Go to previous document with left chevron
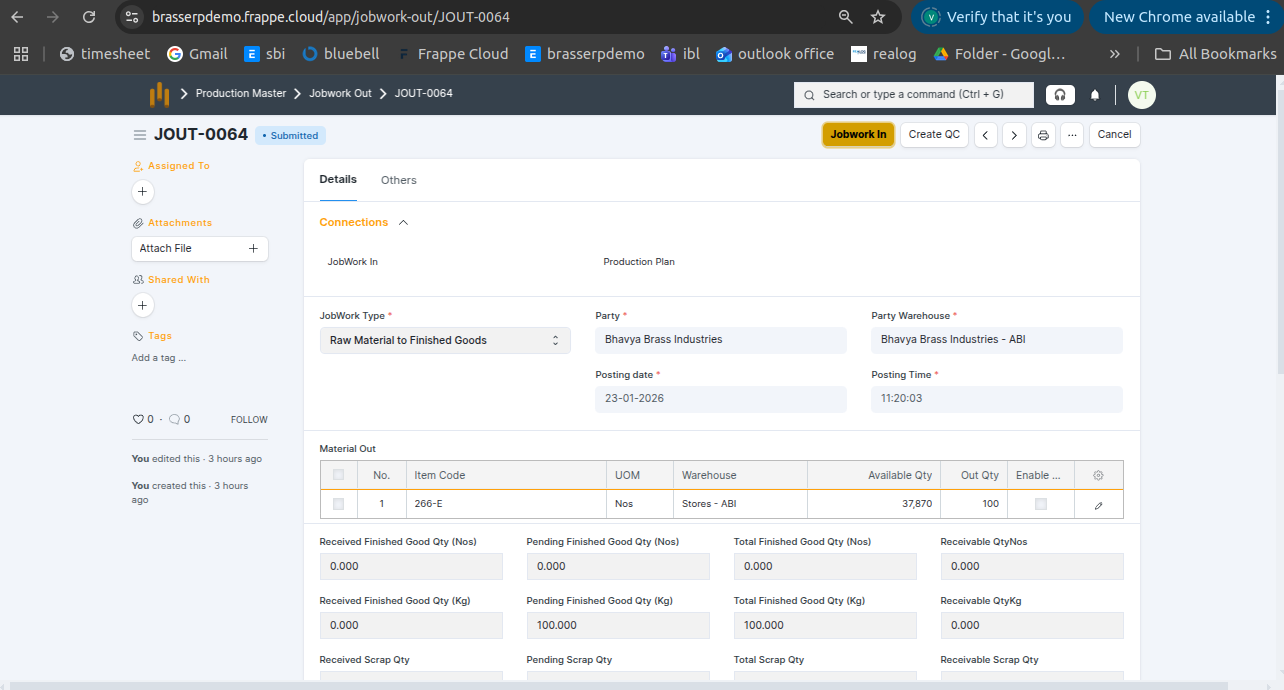Image resolution: width=1284 pixels, height=690 pixels. click(986, 135)
